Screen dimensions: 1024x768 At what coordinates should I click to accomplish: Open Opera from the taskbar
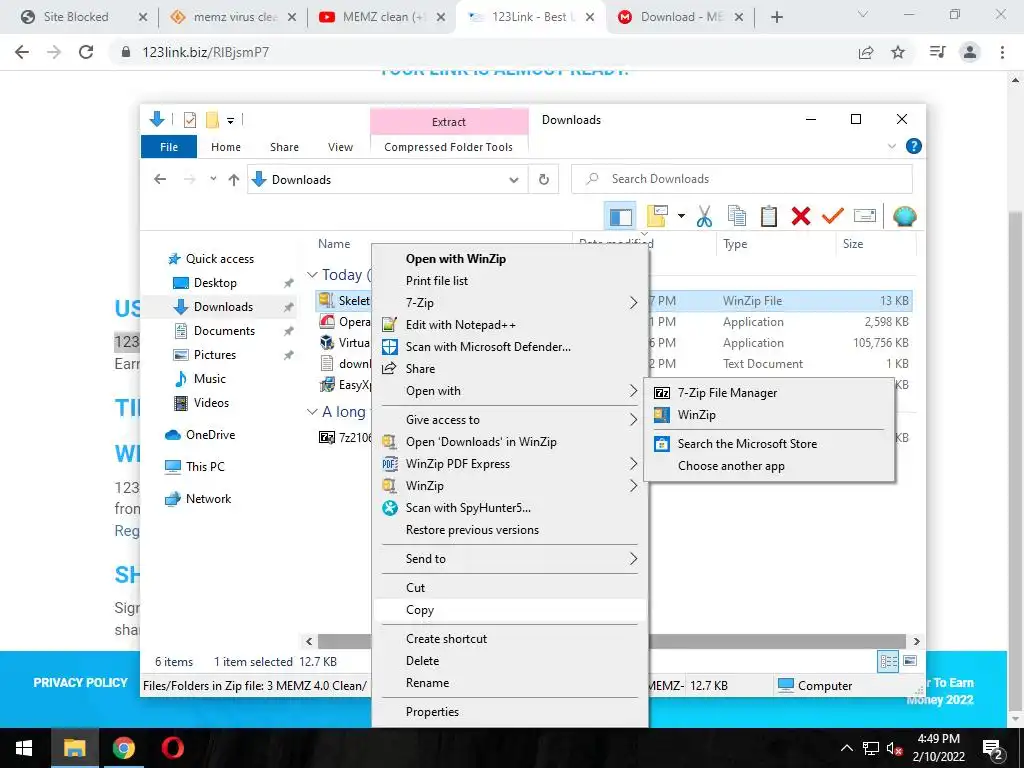point(172,748)
